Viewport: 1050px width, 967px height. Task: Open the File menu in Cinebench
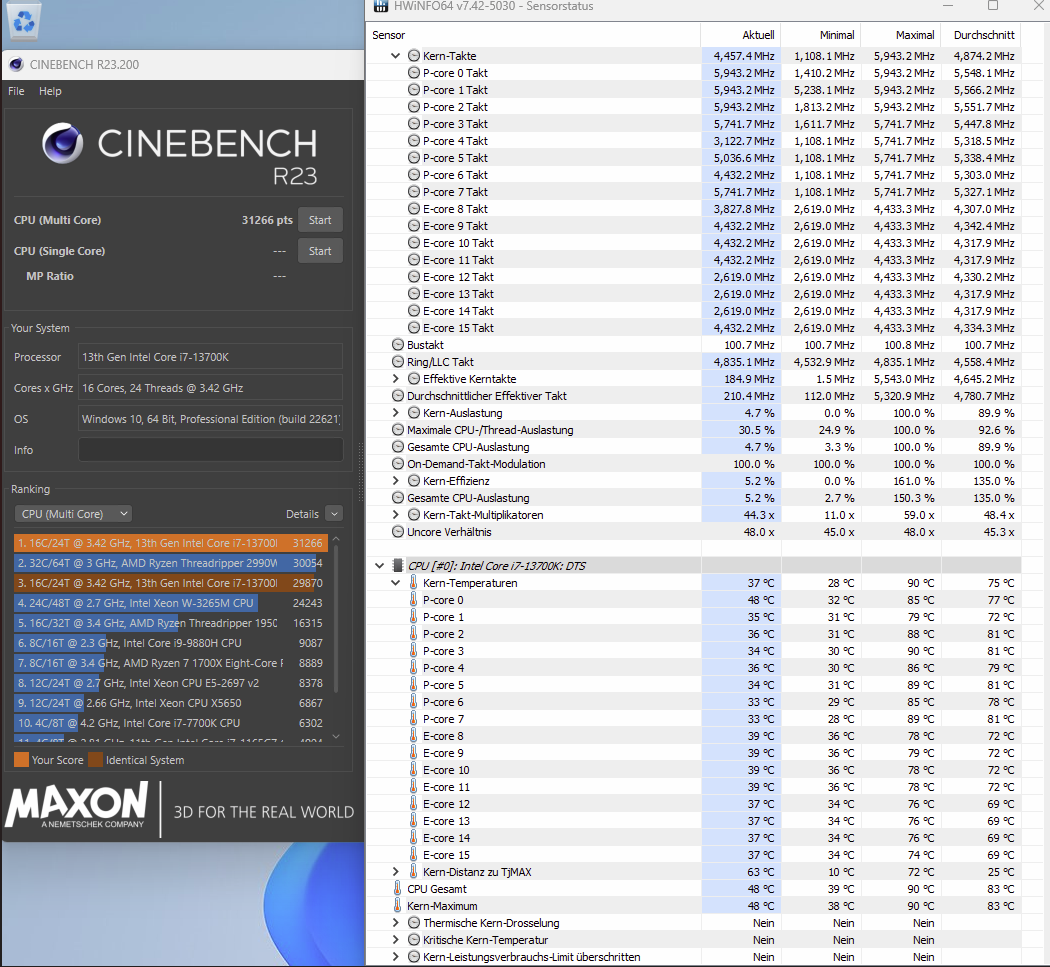pyautogui.click(x=16, y=91)
